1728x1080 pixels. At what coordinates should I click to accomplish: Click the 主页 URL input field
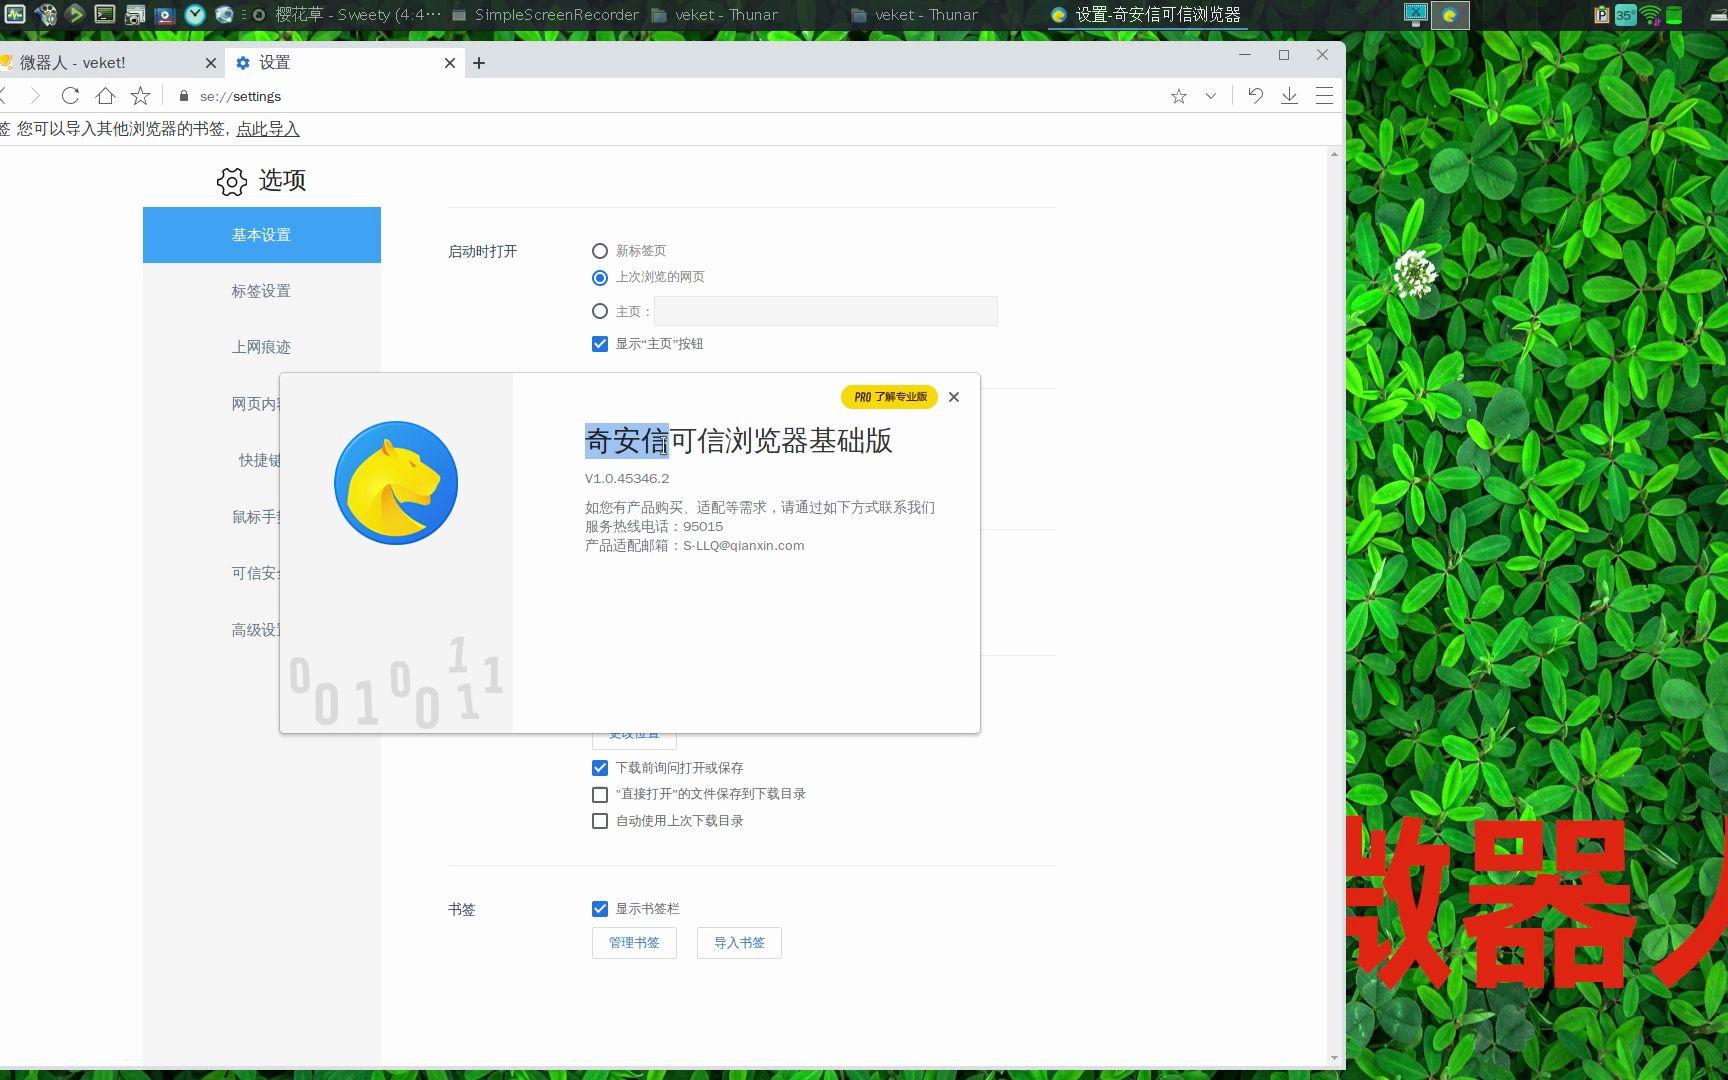(826, 311)
